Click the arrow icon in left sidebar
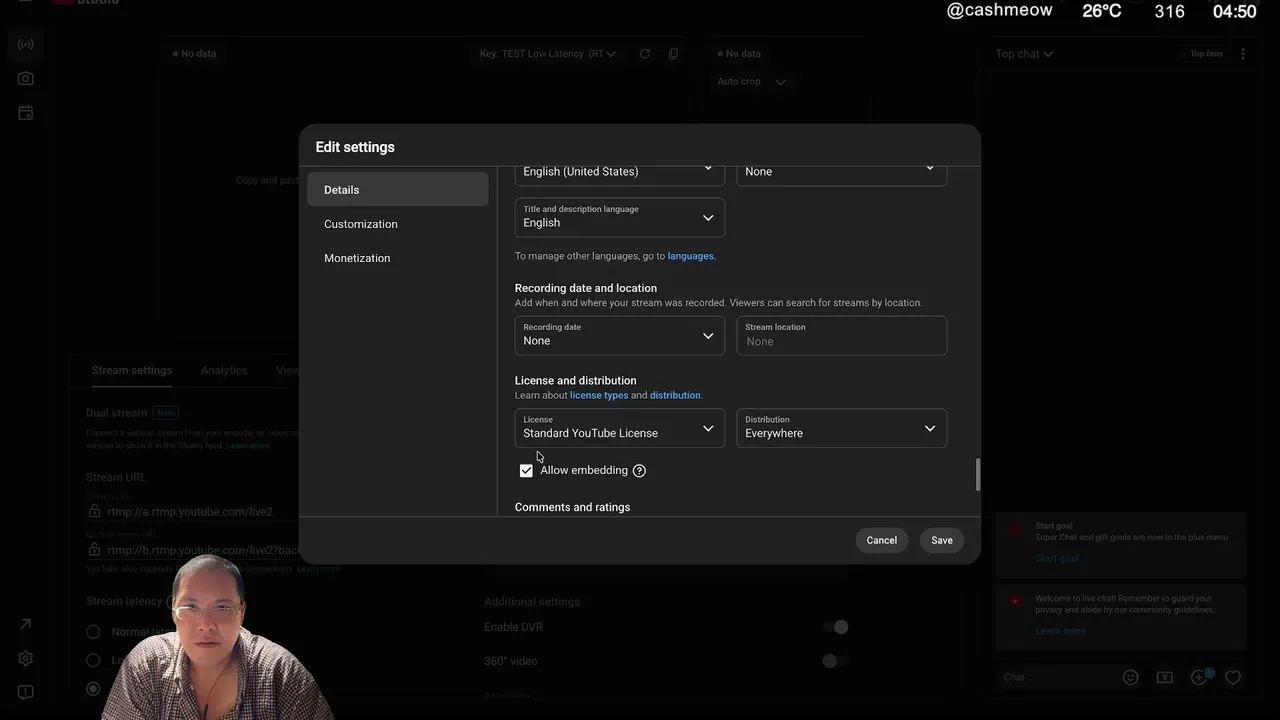 (x=26, y=624)
